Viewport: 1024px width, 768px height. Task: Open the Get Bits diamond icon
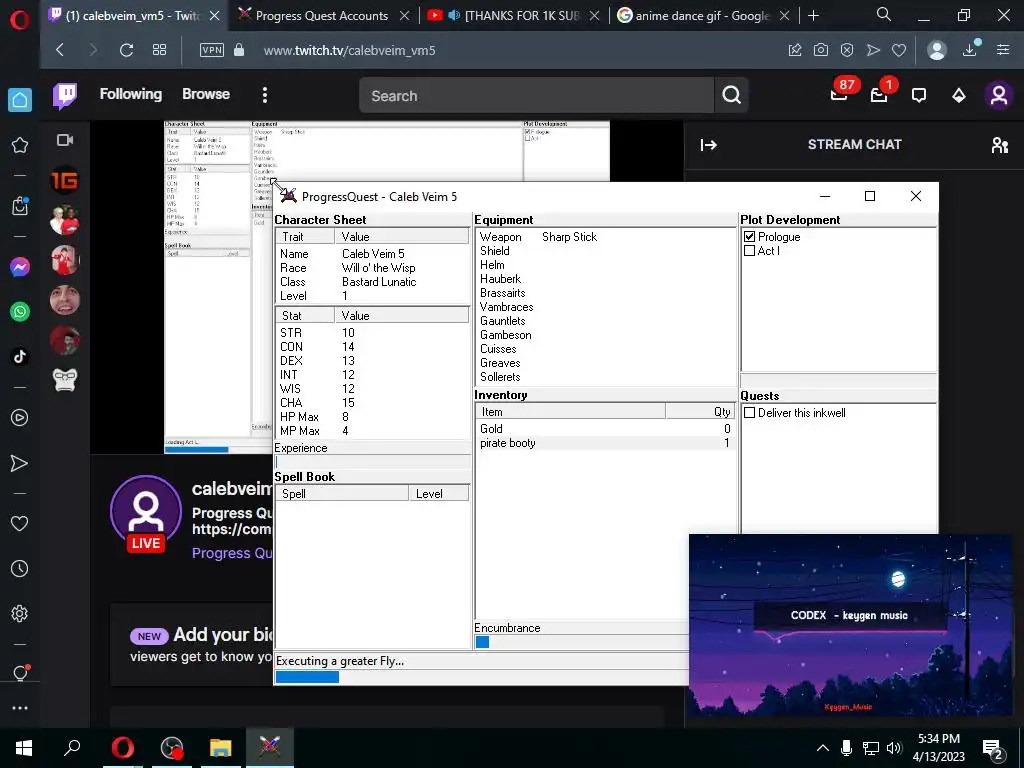tap(959, 95)
